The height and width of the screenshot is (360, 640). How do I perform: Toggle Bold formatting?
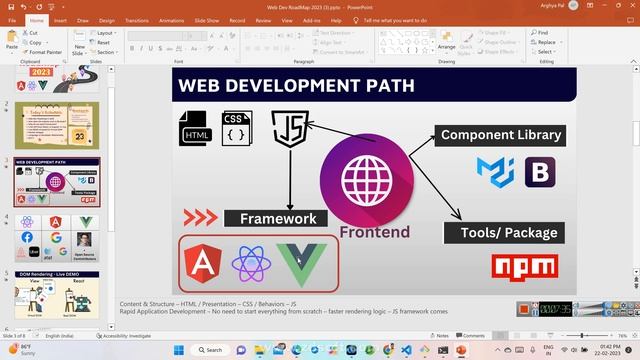click(x=132, y=49)
